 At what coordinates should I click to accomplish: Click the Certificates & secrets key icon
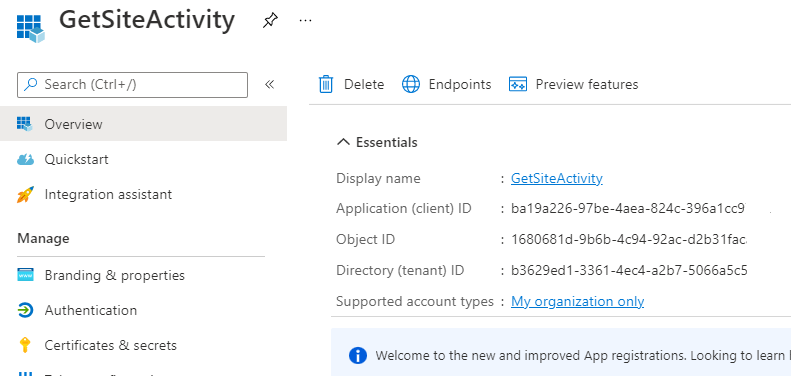pyautogui.click(x=25, y=345)
